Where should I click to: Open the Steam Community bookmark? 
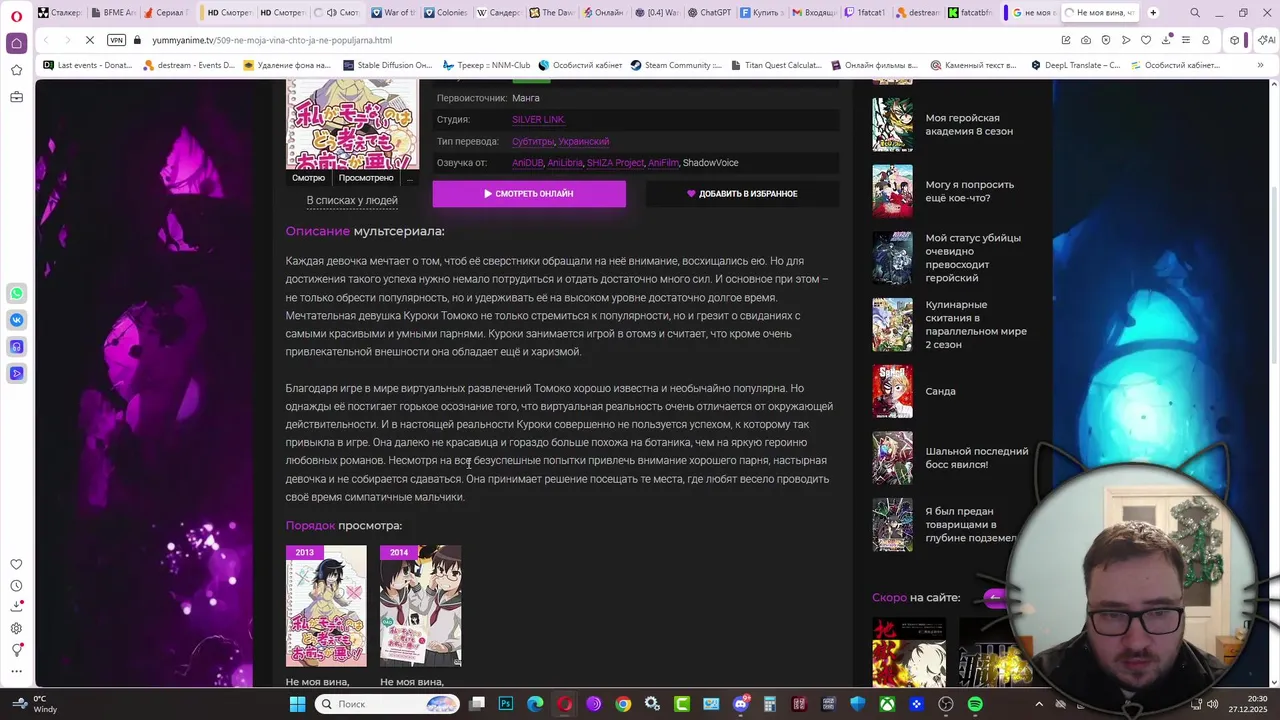coord(675,65)
